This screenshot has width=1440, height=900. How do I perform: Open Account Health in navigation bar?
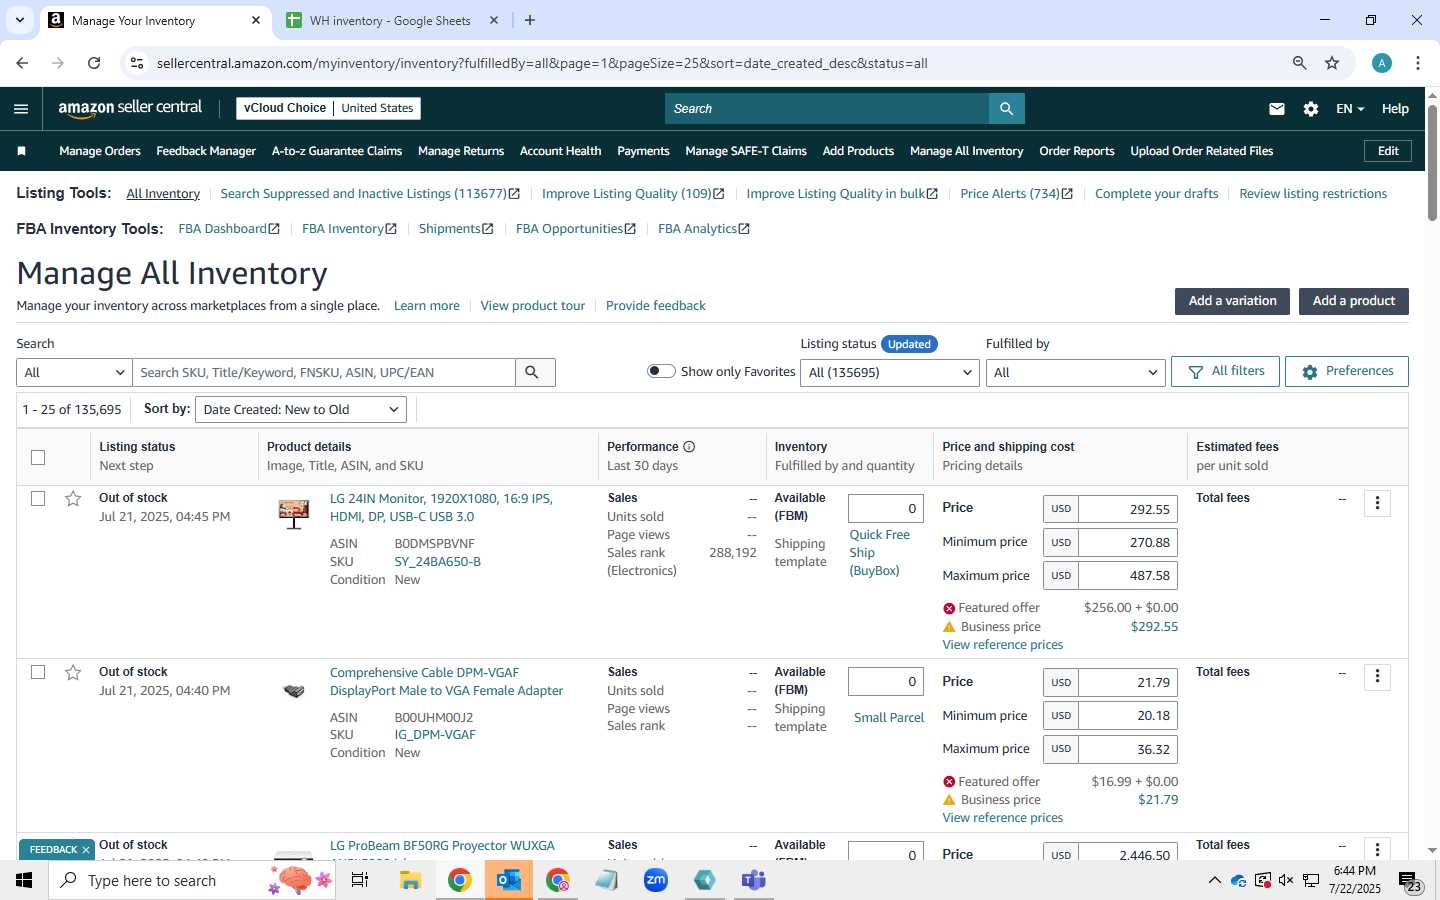560,151
